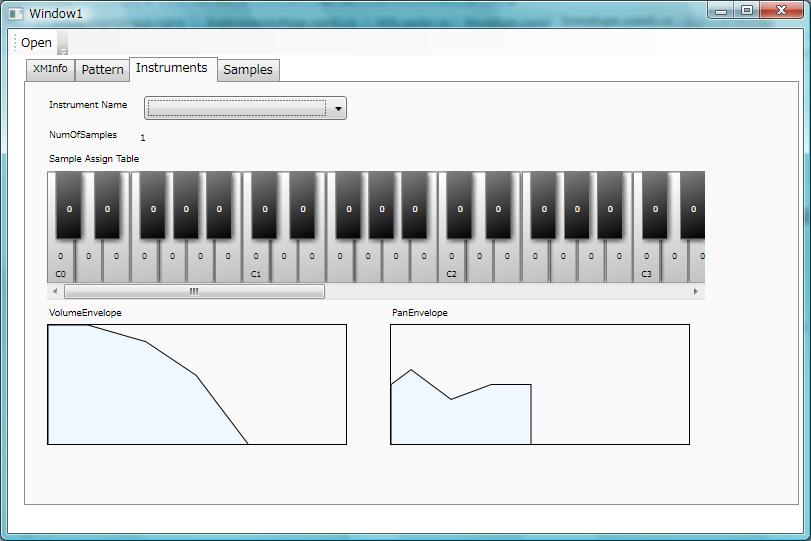Expand the toolbar overflow arrow beside Open

62,45
